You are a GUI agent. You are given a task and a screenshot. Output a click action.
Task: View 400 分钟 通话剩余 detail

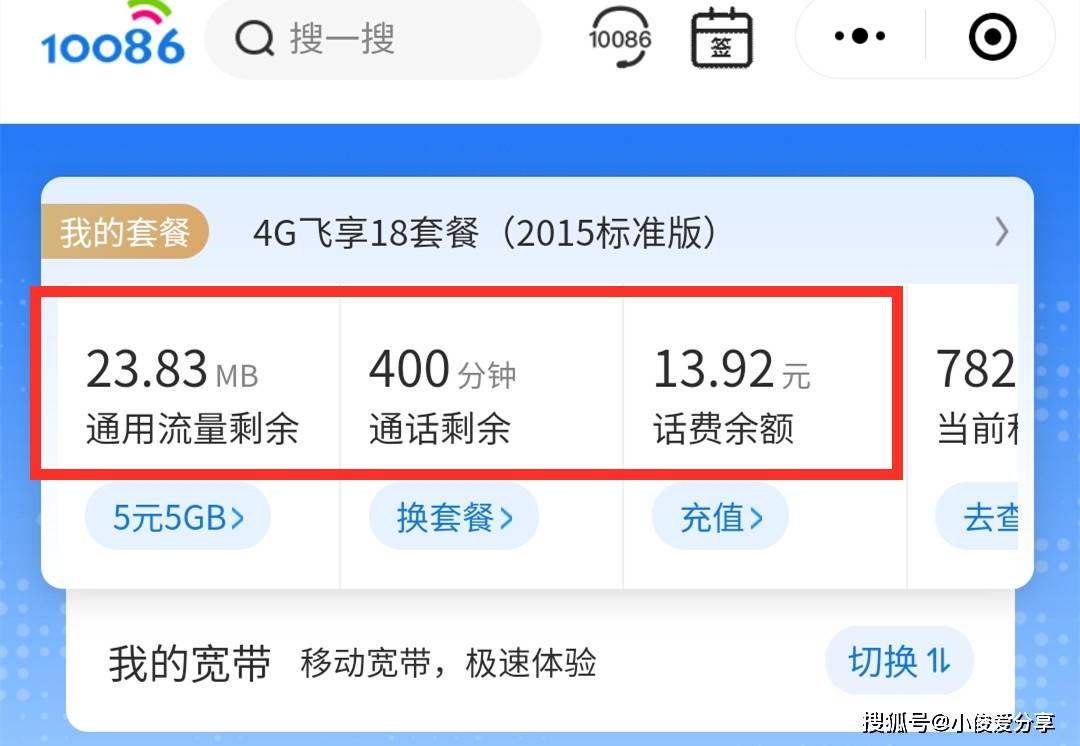click(481, 396)
